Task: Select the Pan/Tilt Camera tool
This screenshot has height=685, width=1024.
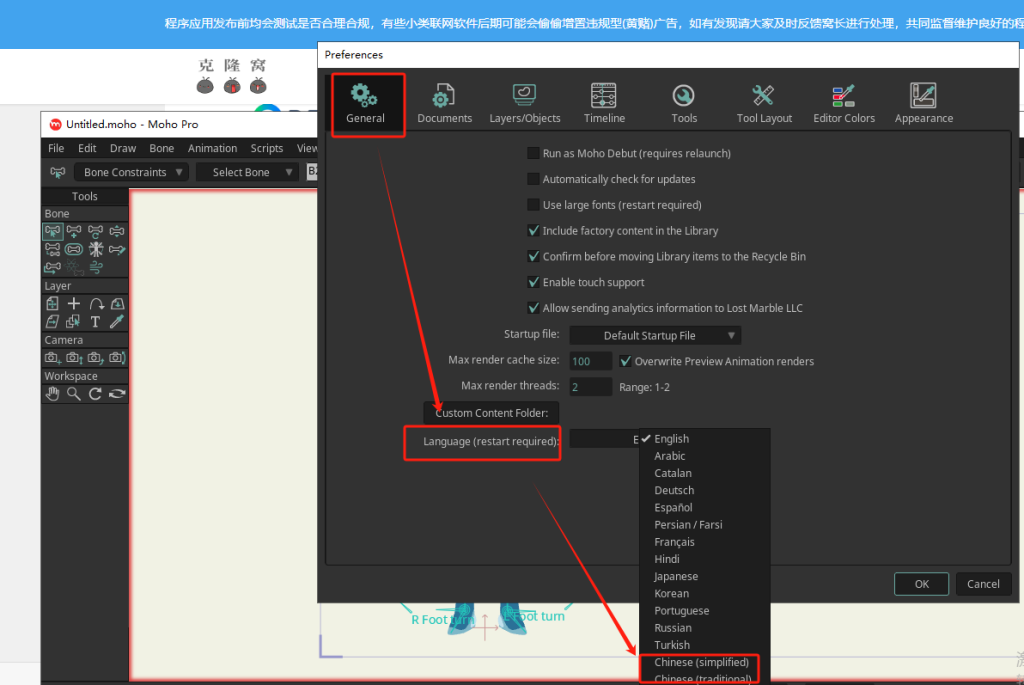Action: (117, 358)
